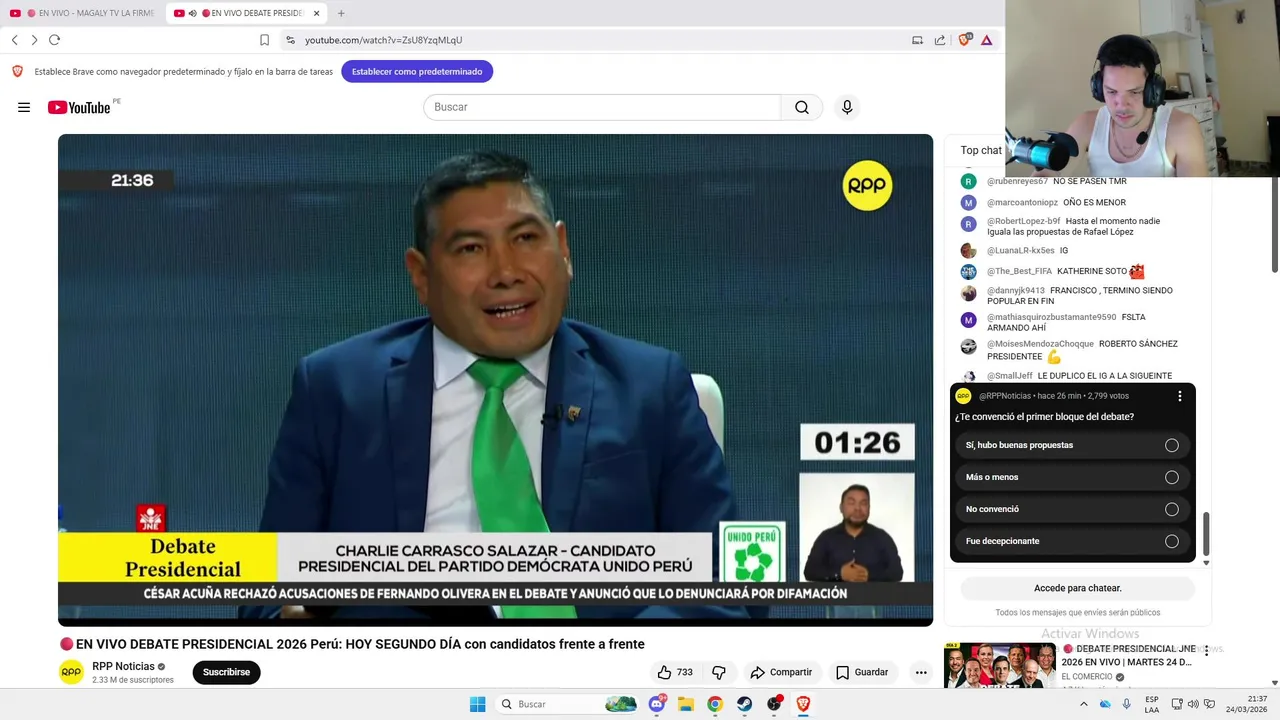Viewport: 1280px width, 720px height.
Task: Click chat user @rubenreyes67
Action: [x=1017, y=181]
